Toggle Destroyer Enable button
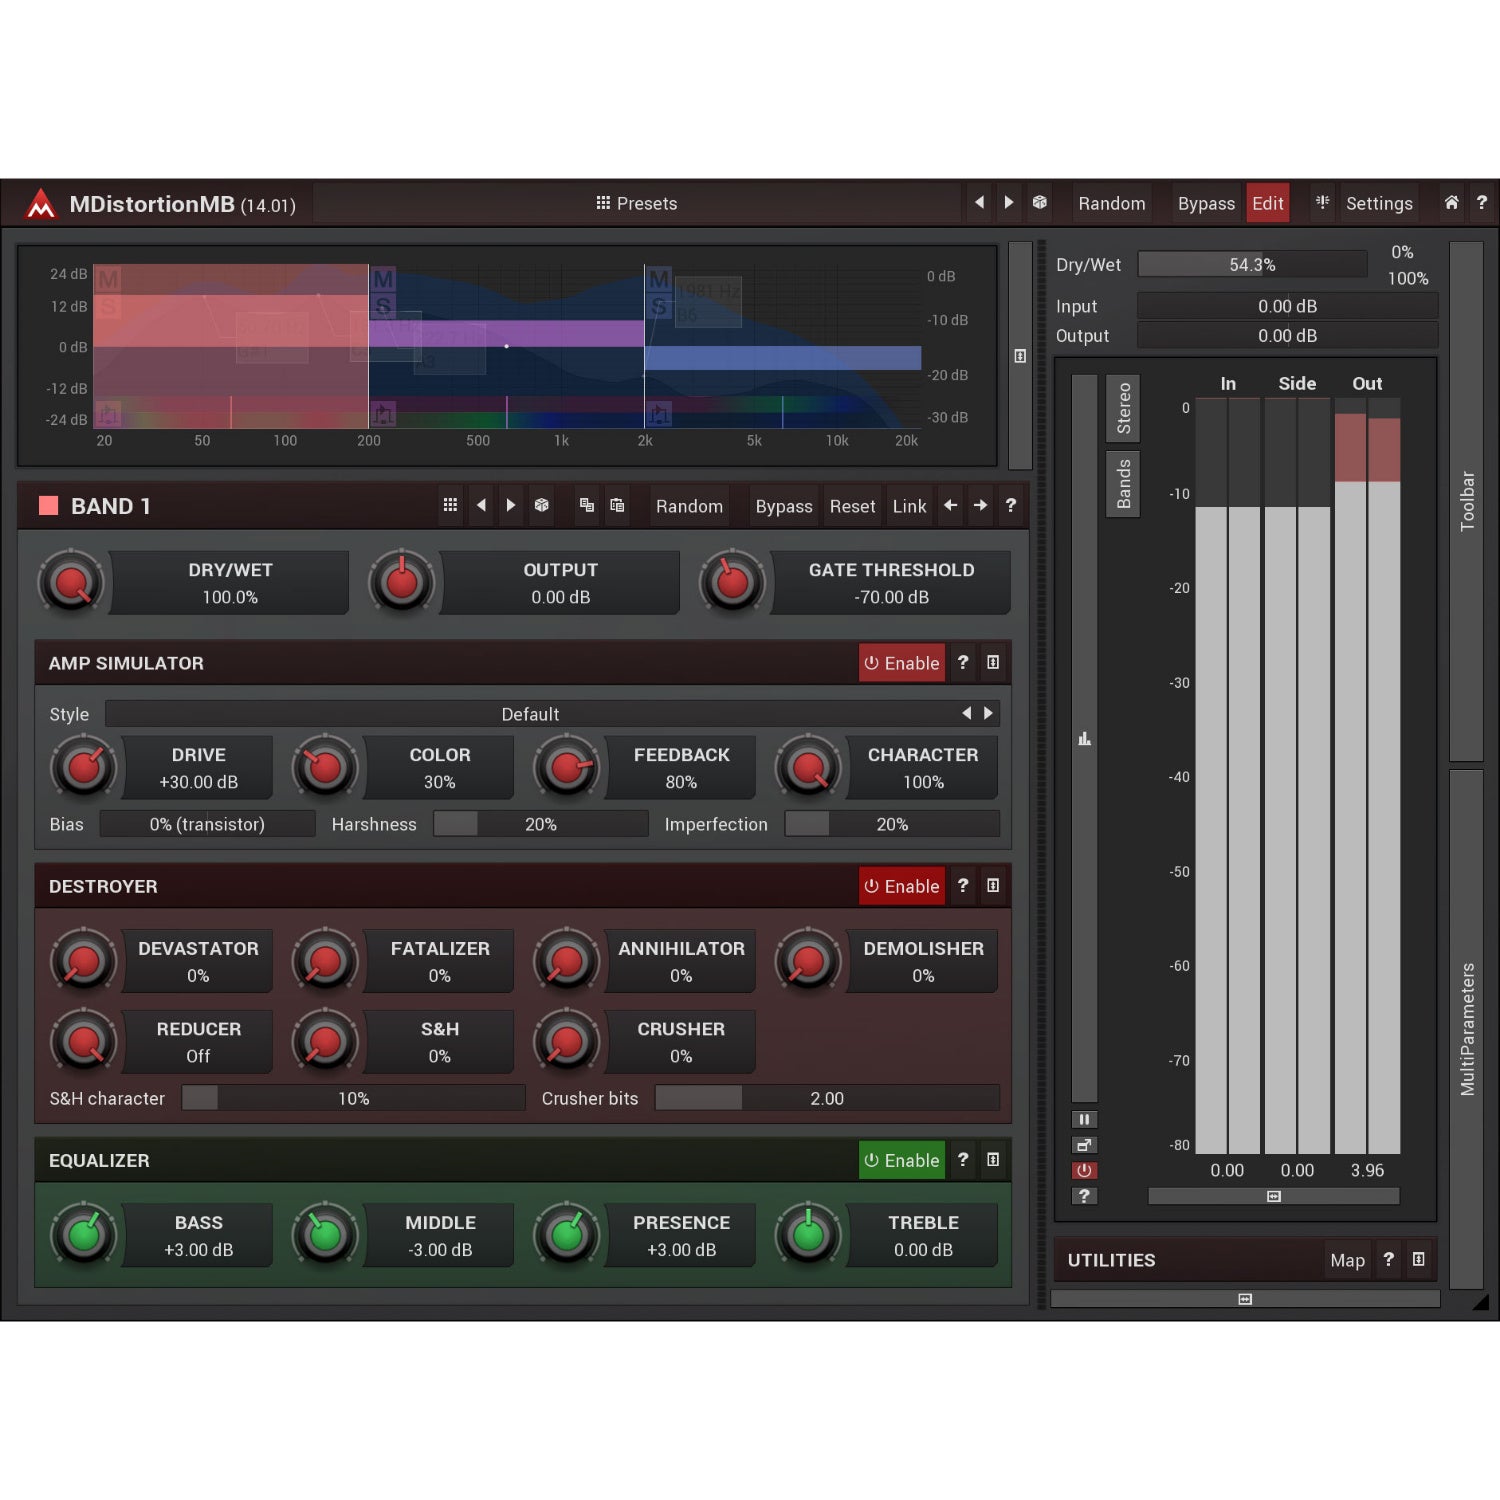Image resolution: width=1500 pixels, height=1500 pixels. [902, 886]
